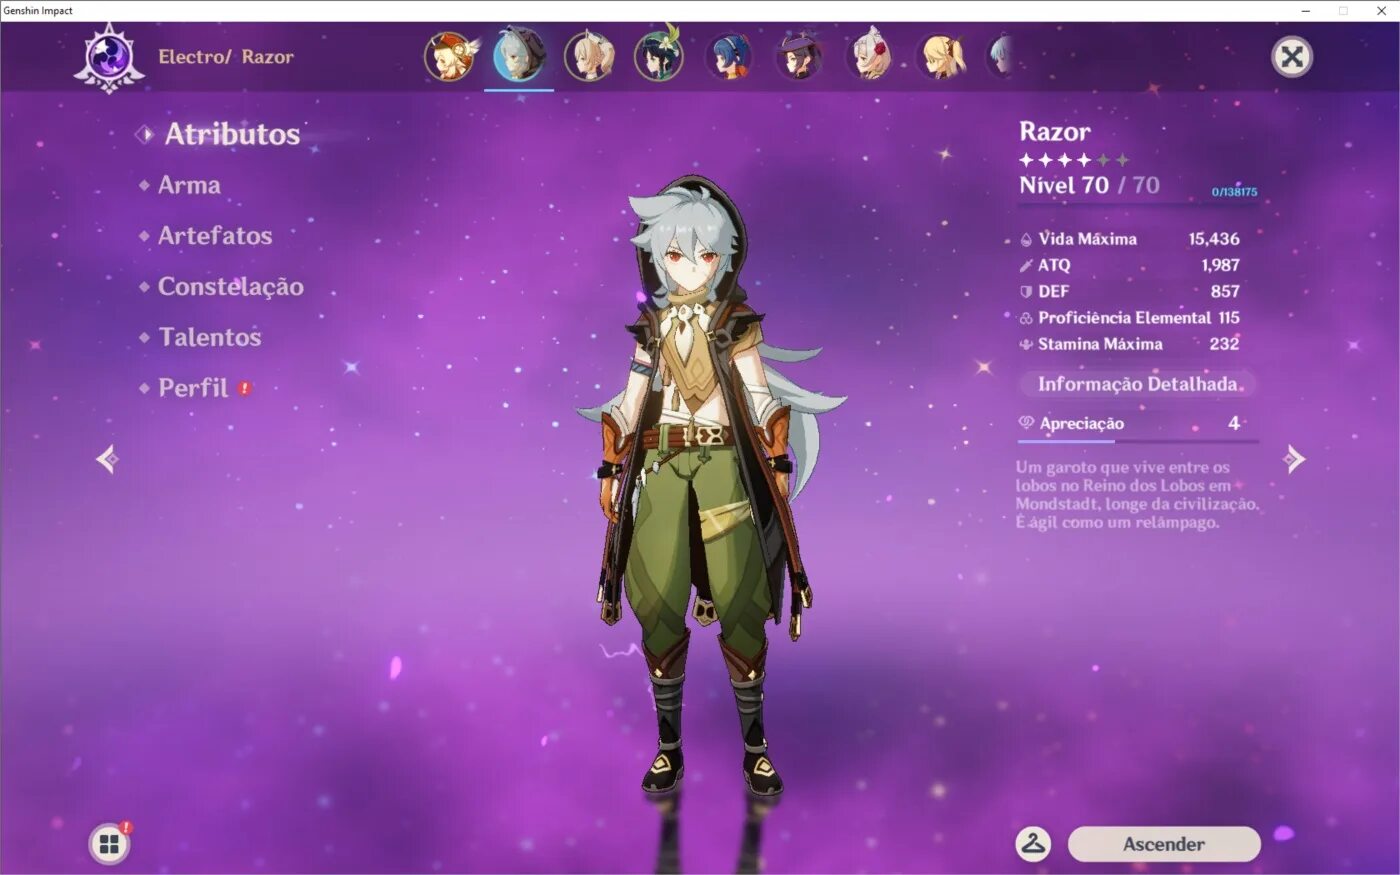Switch to the blonde Traveler portrait
The width and height of the screenshot is (1400, 875).
tap(589, 56)
